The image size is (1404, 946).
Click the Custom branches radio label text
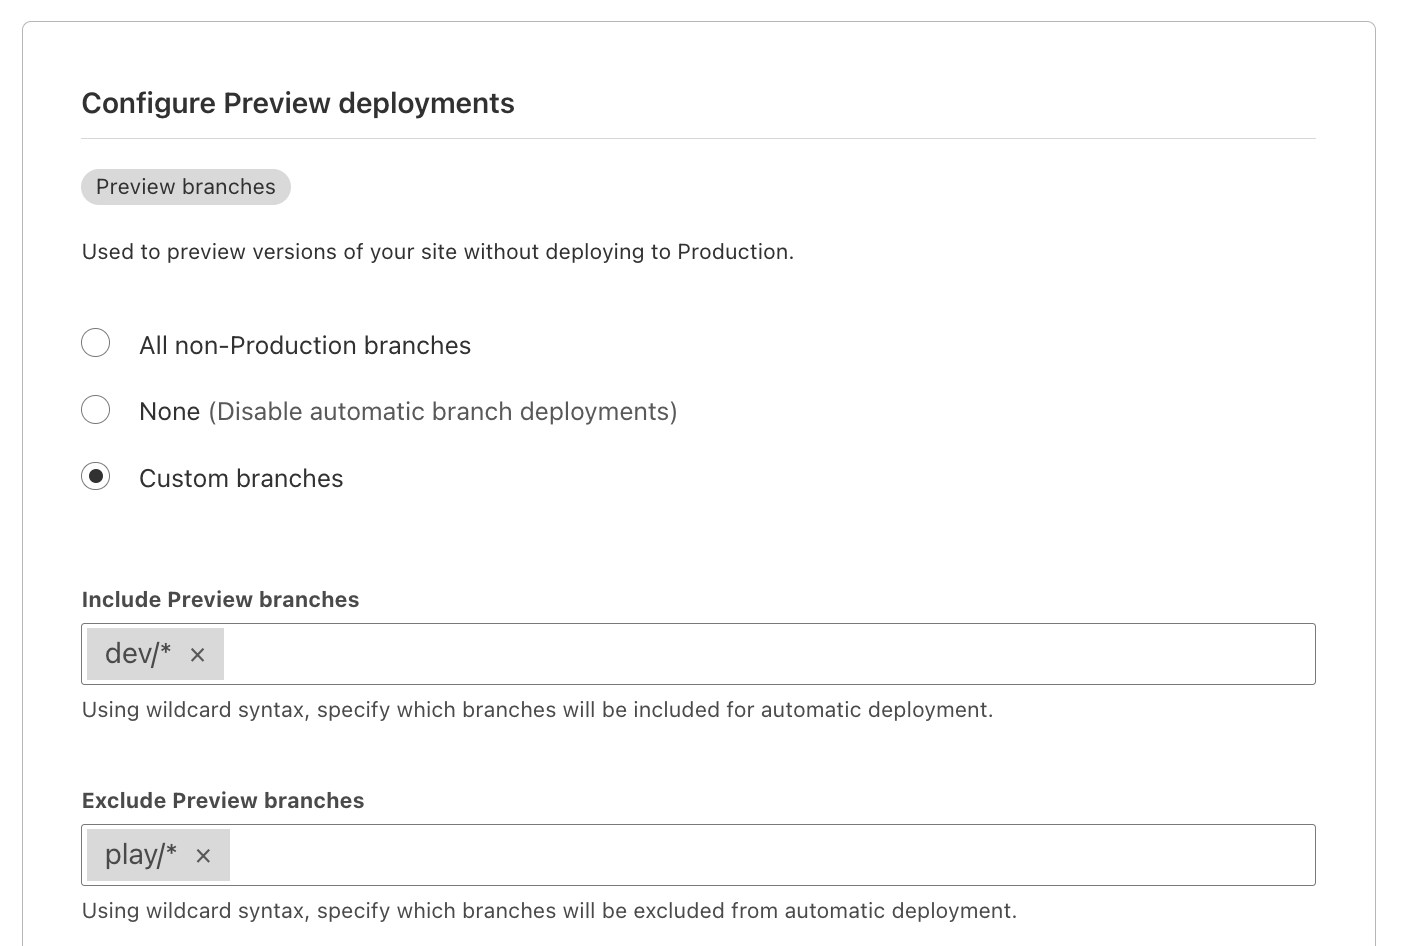coord(240,478)
